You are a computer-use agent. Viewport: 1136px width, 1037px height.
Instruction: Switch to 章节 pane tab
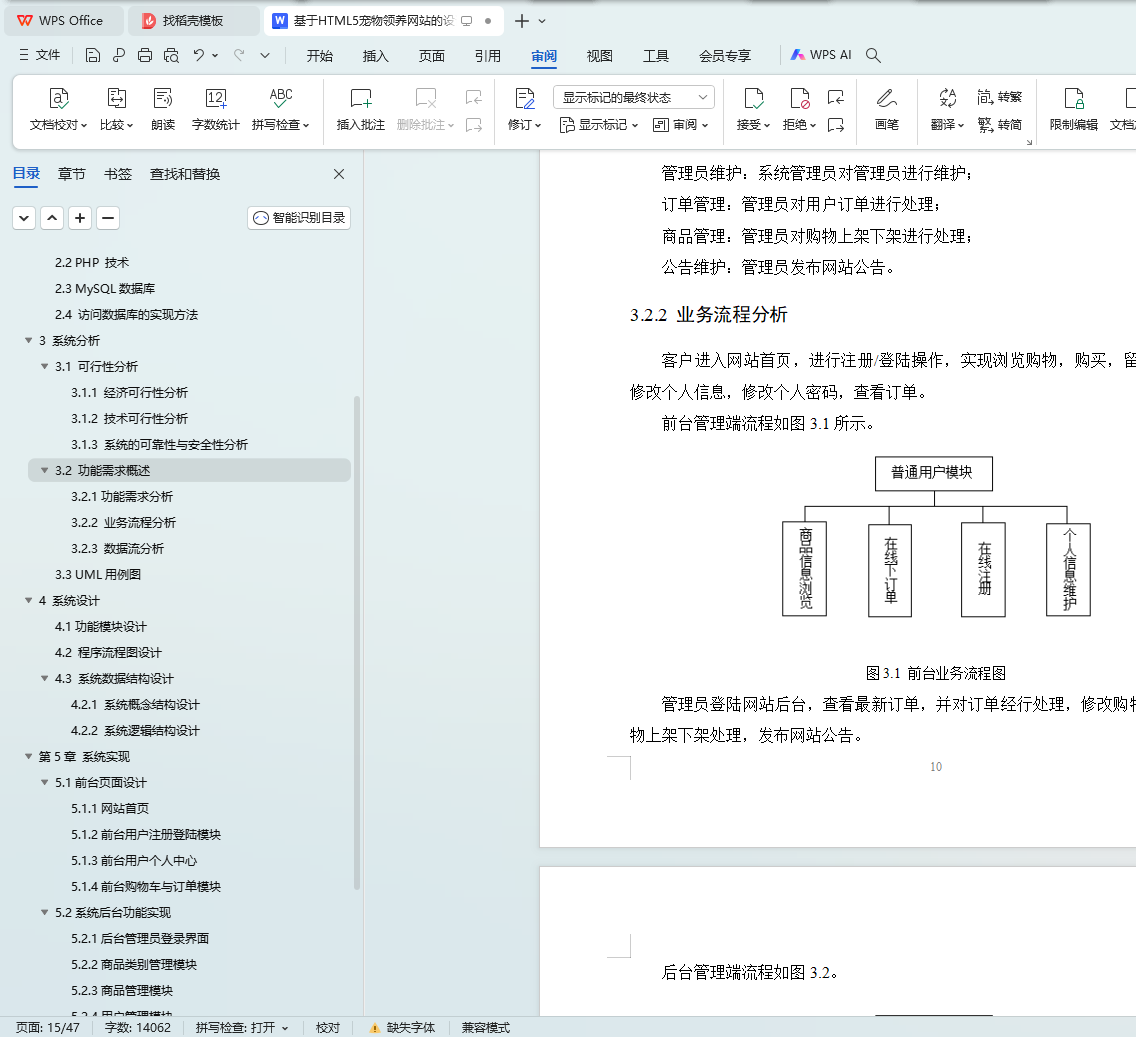[72, 174]
